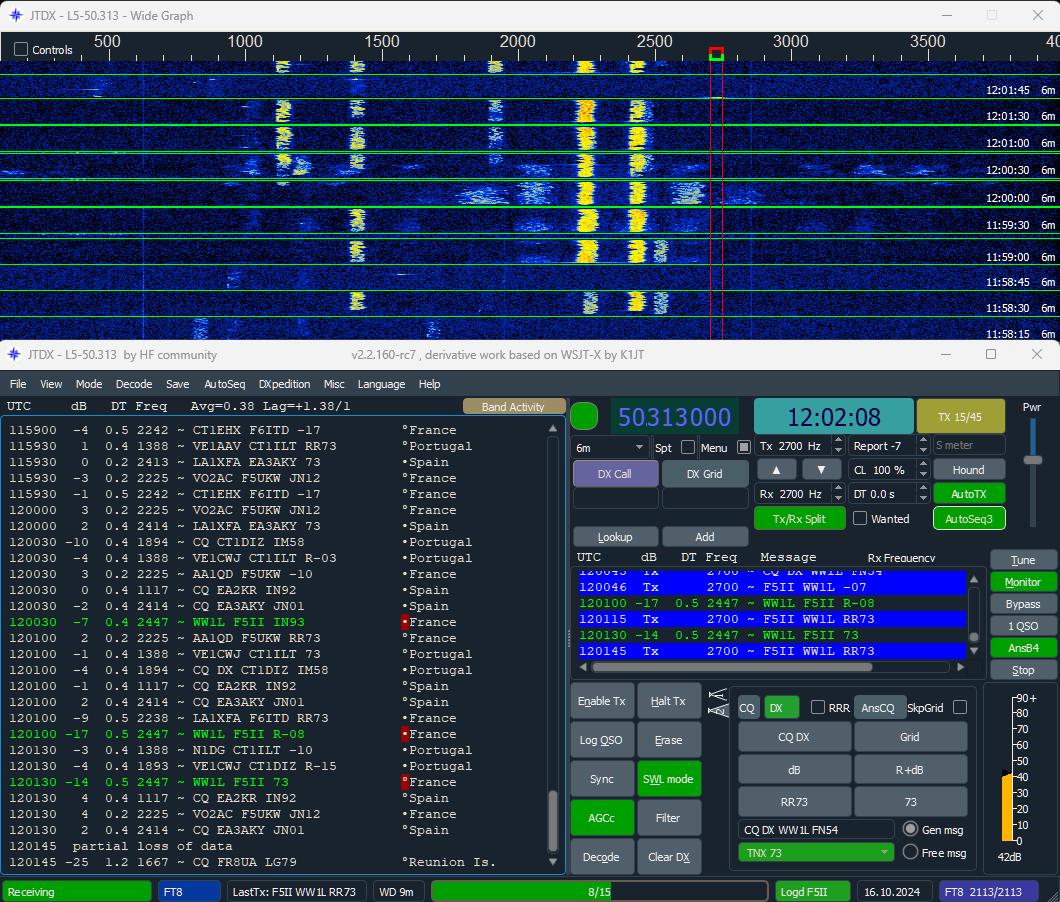Click Band Activity list scroll-up arrow
1060x902 pixels.
[553, 428]
